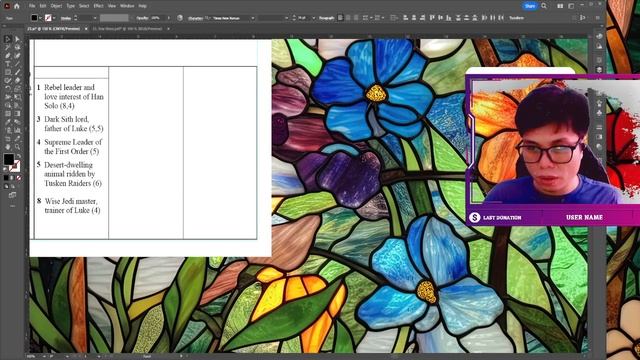Select the Direct Selection tool
This screenshot has width=640, height=360.
(17, 39)
